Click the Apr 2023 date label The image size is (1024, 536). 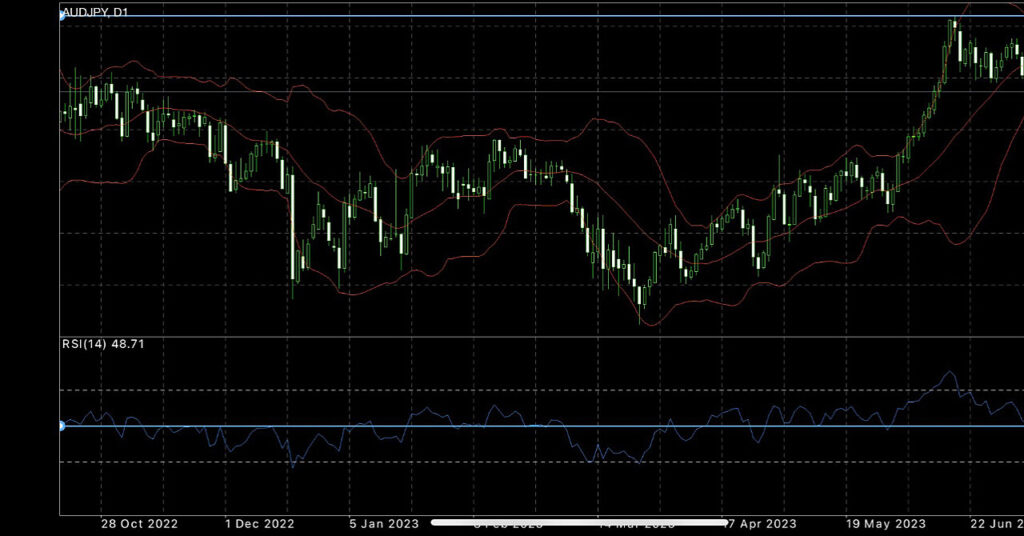point(764,523)
